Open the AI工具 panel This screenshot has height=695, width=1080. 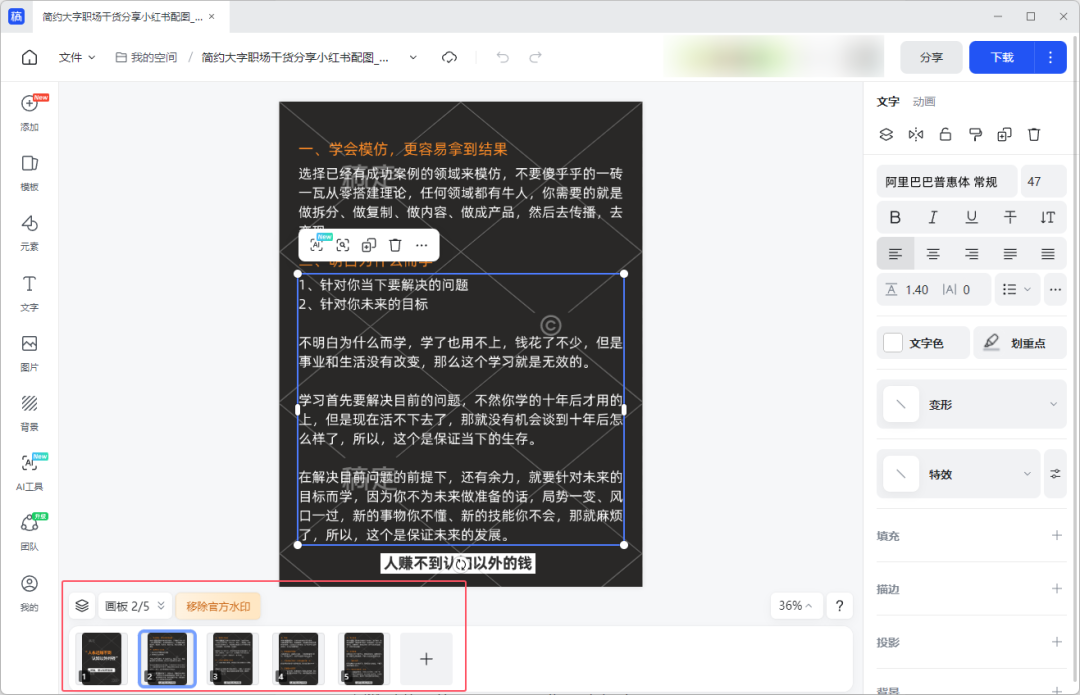pos(29,473)
